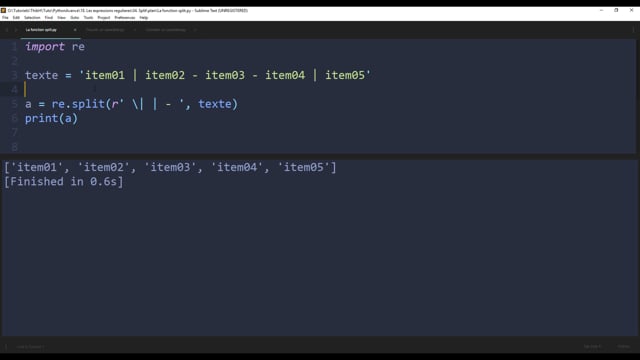The height and width of the screenshot is (360, 640).
Task: Restore down the Sublime Text window
Action: (616, 10)
